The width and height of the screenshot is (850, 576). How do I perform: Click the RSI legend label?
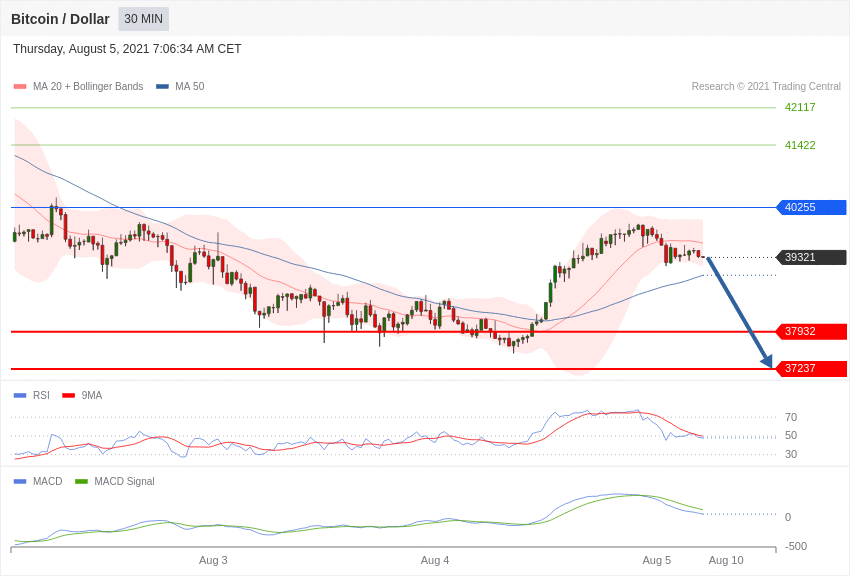pos(41,396)
